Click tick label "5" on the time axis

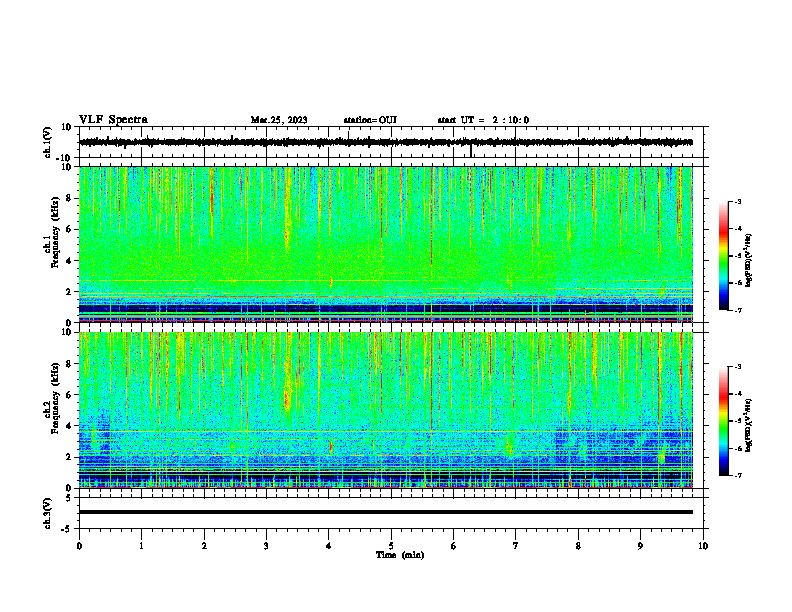click(391, 546)
